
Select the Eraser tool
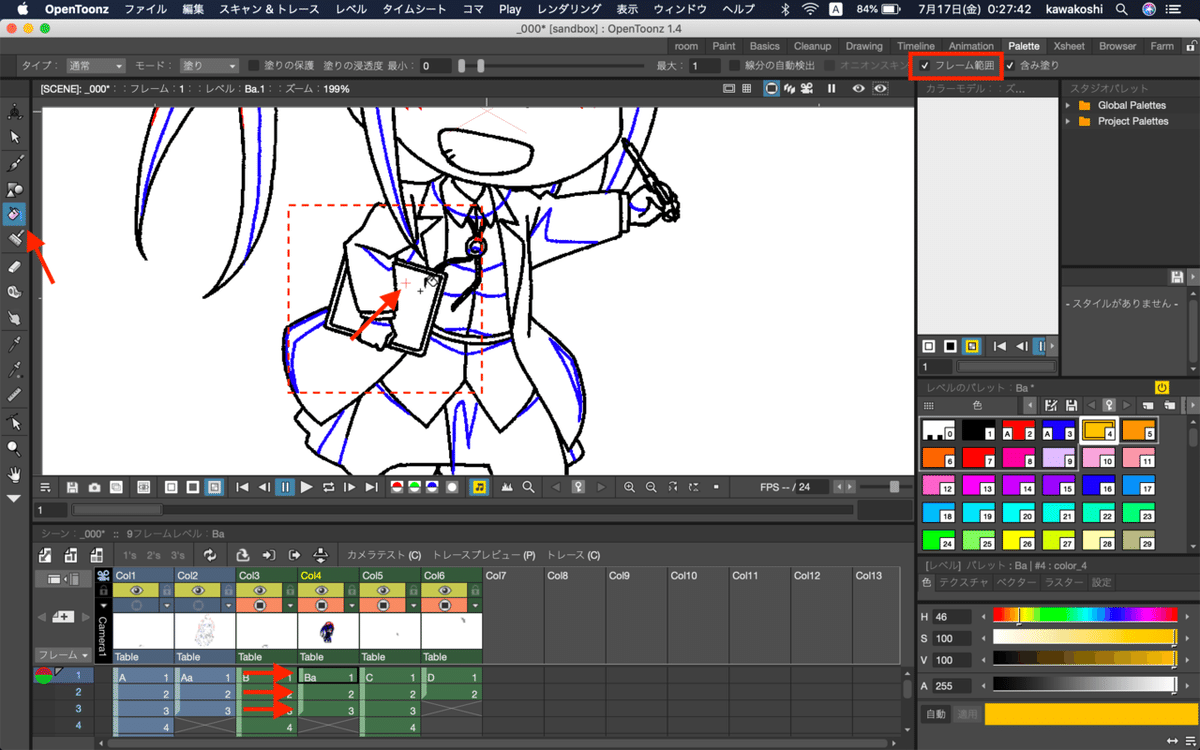point(15,267)
